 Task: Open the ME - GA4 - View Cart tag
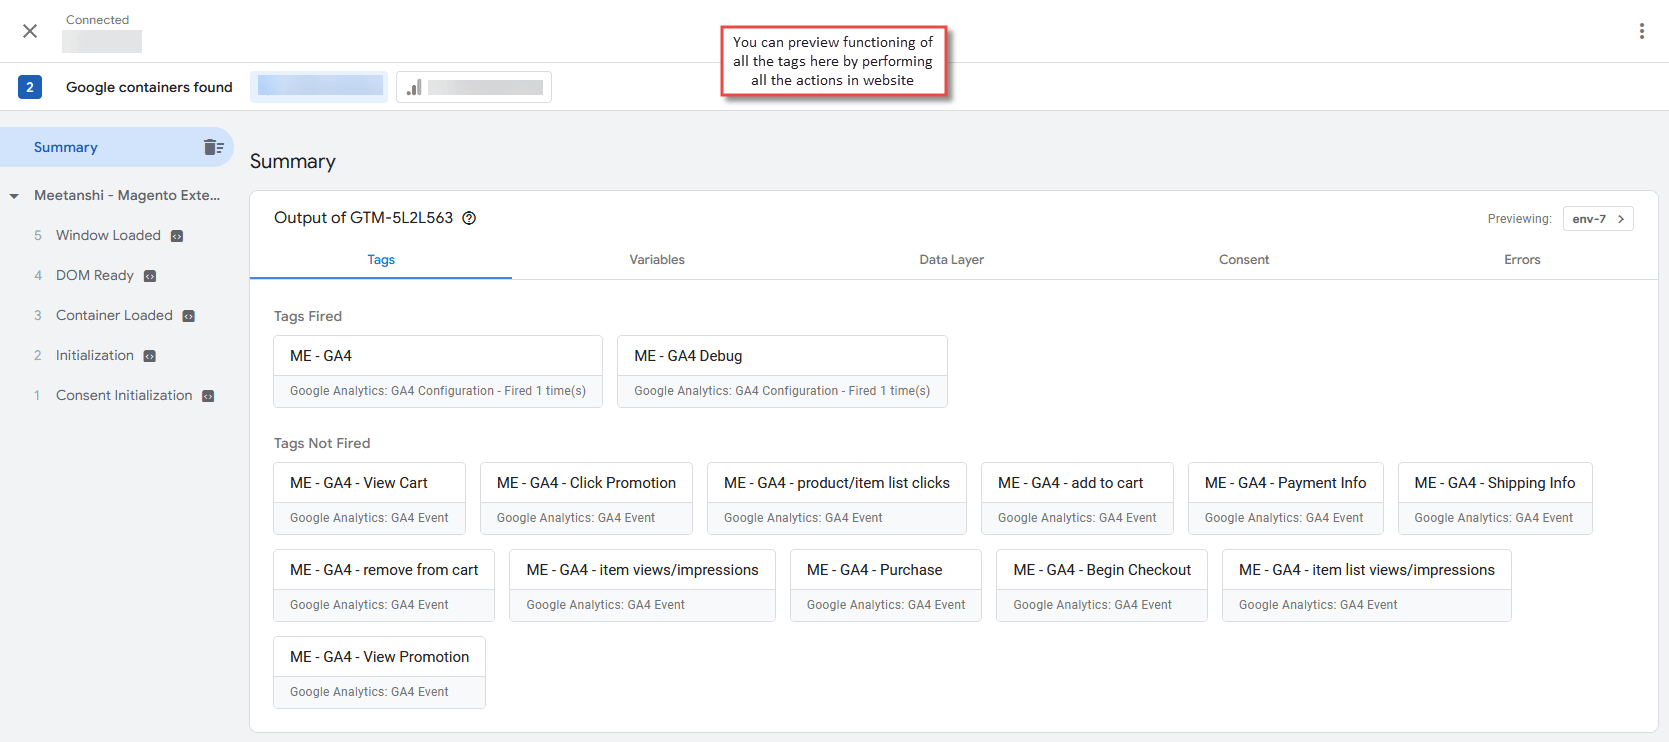click(x=369, y=498)
